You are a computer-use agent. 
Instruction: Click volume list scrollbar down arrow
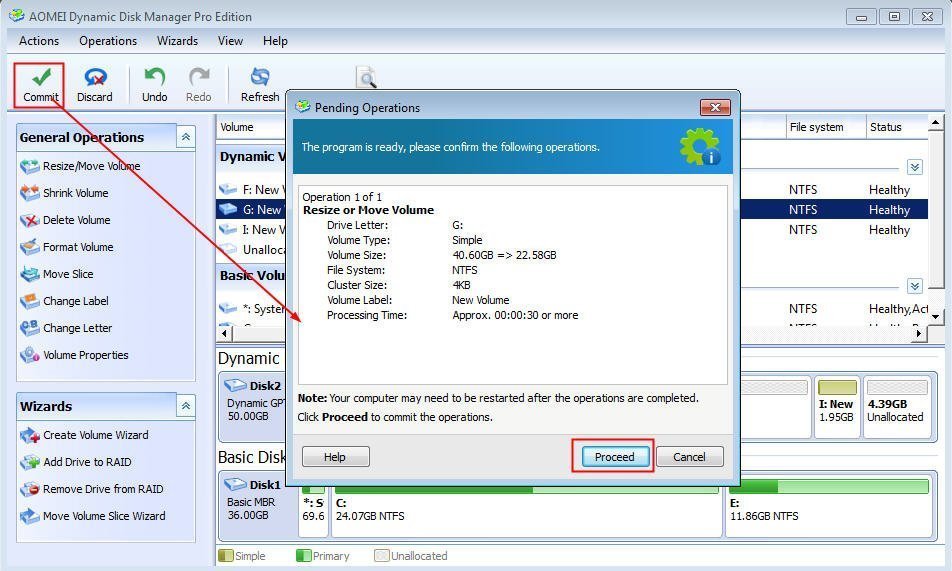(936, 316)
